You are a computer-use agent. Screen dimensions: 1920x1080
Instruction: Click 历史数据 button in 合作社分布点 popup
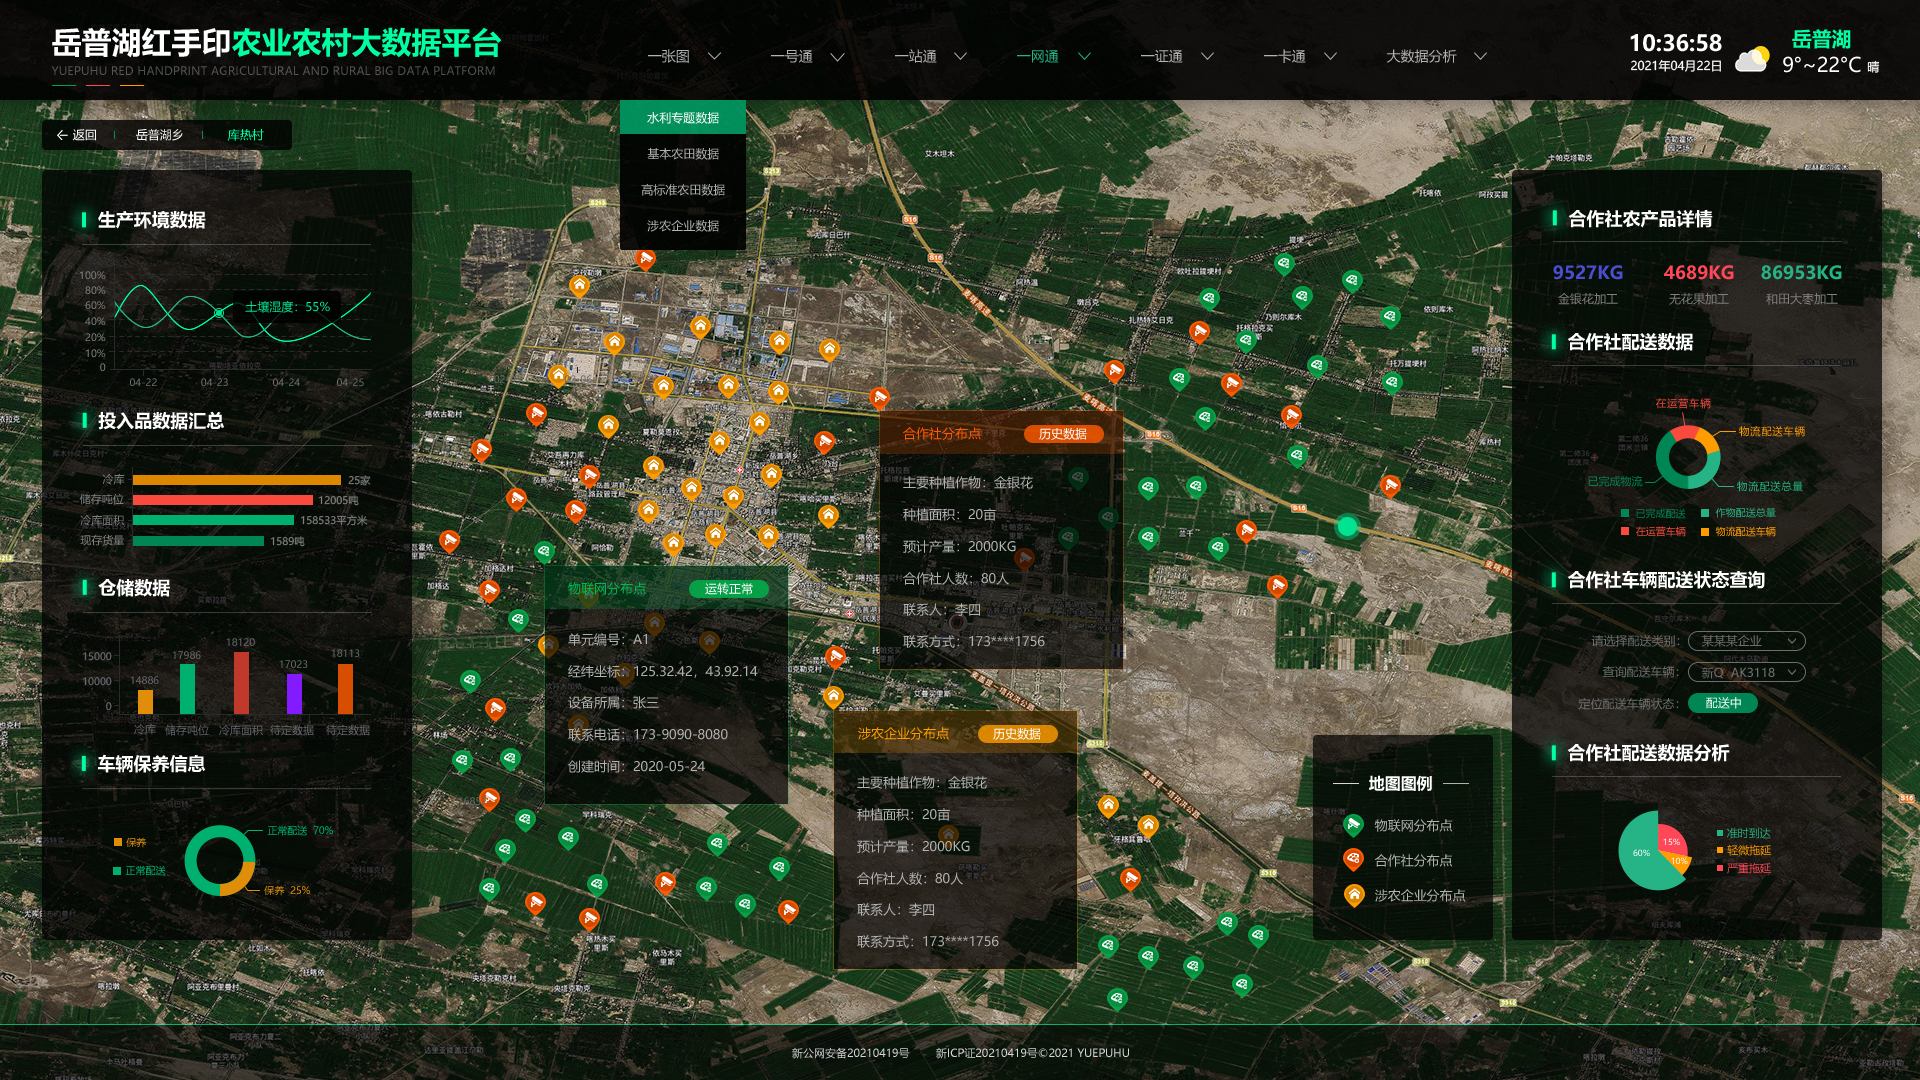pyautogui.click(x=1062, y=434)
